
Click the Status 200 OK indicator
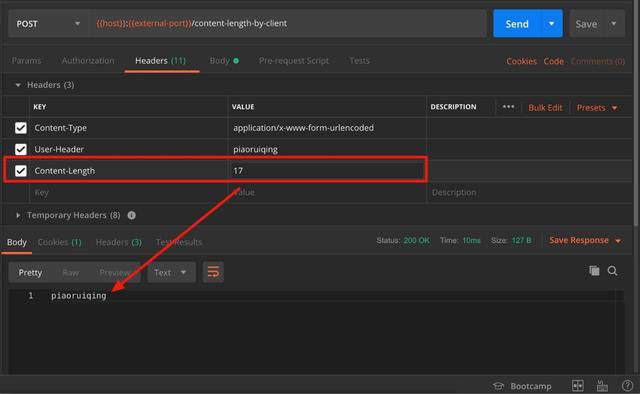pyautogui.click(x=403, y=240)
